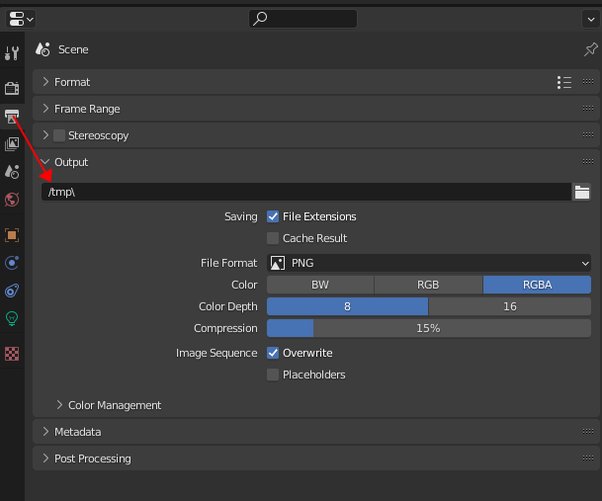This screenshot has width=602, height=501.
Task: Enable the Cache Result checkbox
Action: [273, 238]
